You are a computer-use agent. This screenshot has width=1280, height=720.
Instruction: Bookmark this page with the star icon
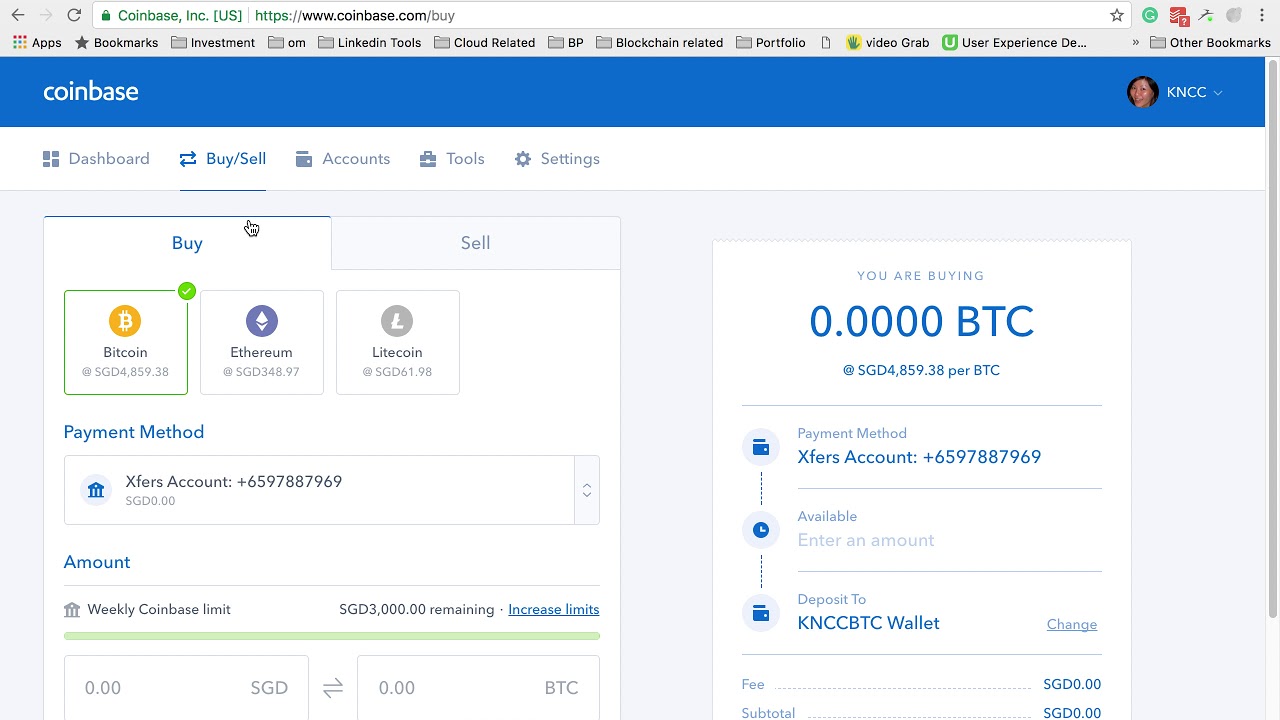1117,15
